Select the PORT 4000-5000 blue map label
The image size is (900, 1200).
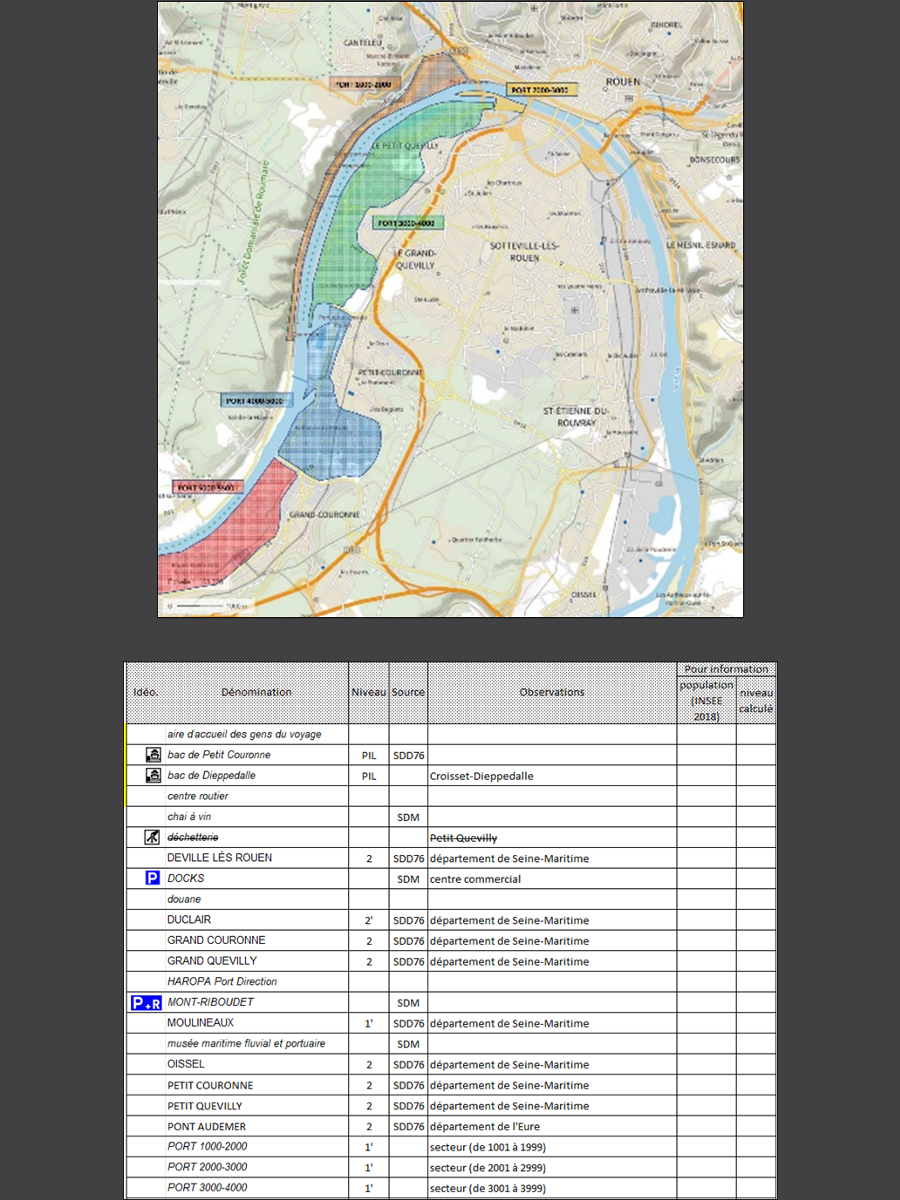click(254, 400)
